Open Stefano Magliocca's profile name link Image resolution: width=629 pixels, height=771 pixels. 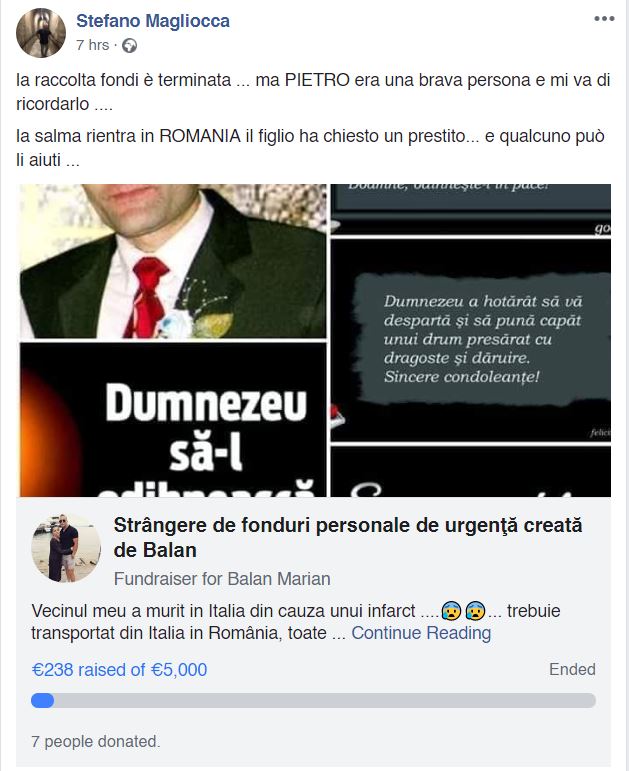(x=153, y=21)
